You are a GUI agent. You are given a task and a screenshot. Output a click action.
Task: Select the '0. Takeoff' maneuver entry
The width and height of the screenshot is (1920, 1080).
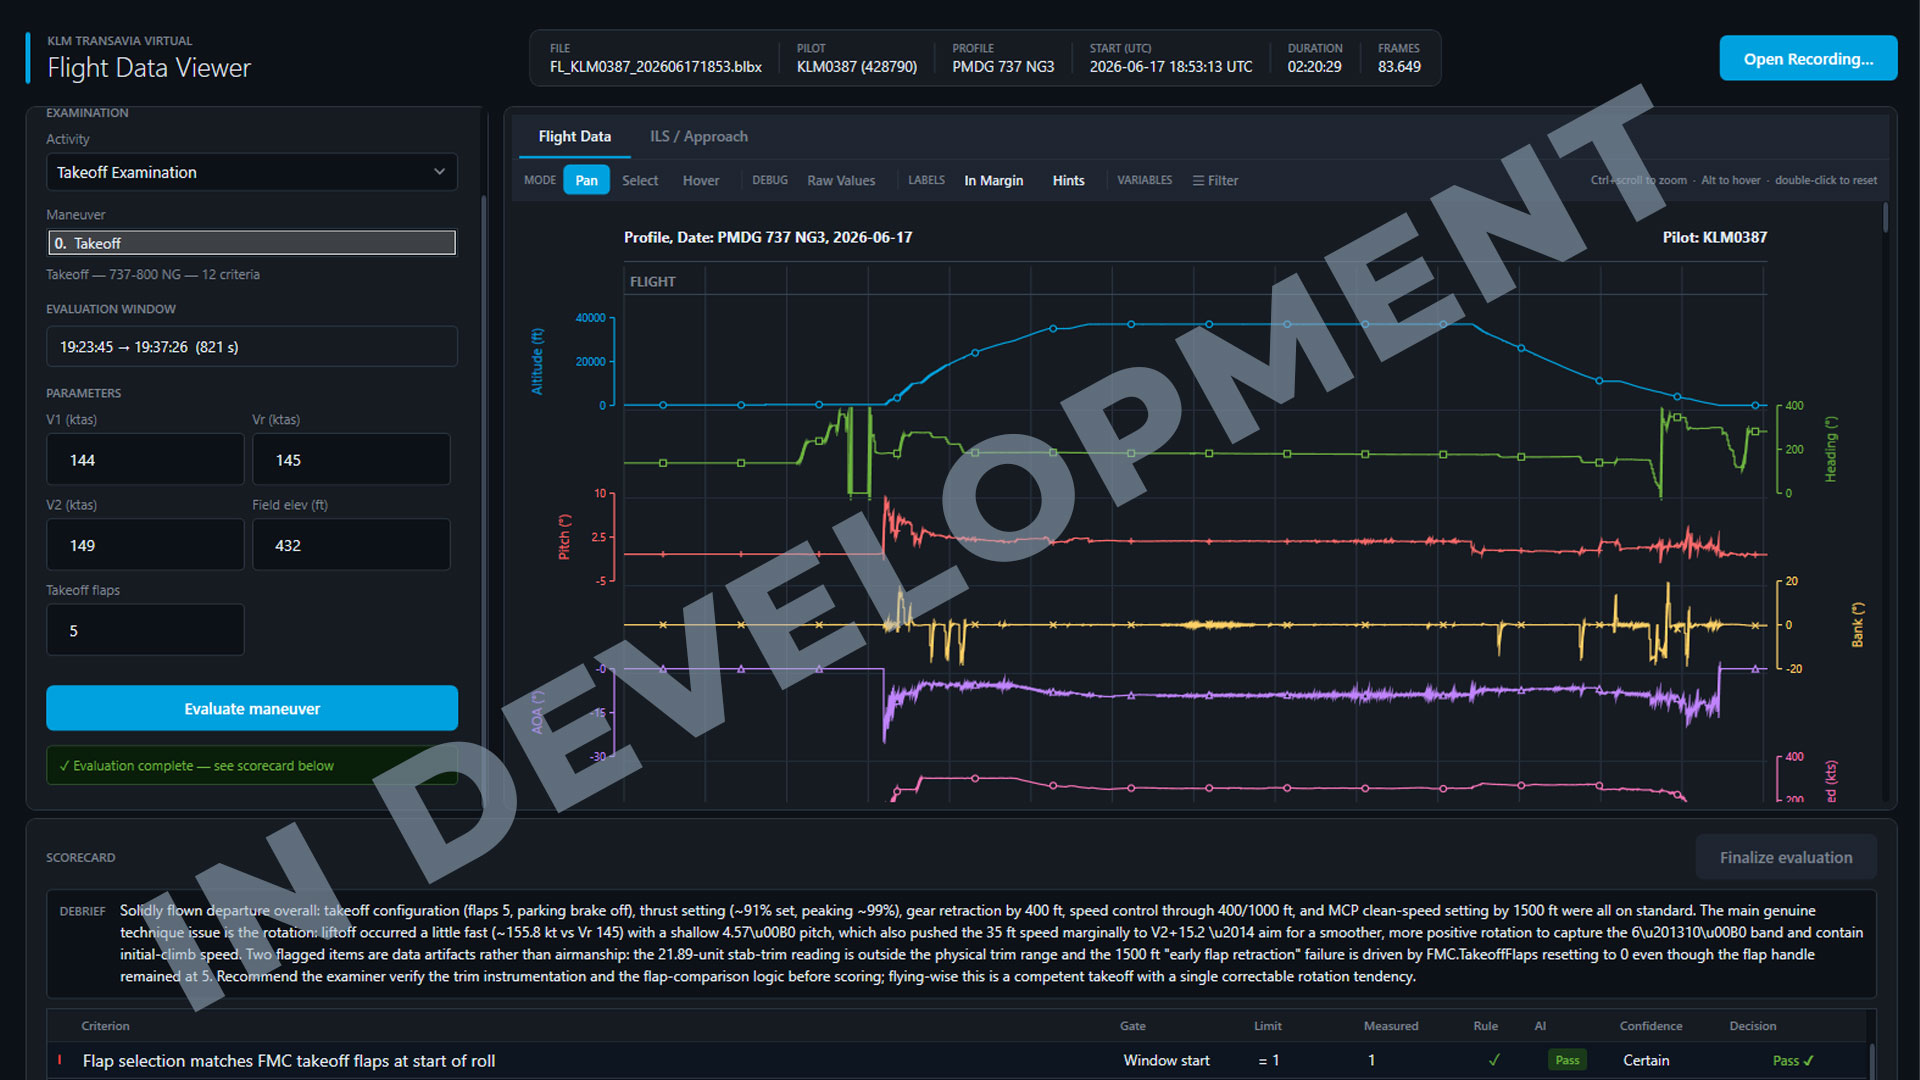pyautogui.click(x=252, y=243)
